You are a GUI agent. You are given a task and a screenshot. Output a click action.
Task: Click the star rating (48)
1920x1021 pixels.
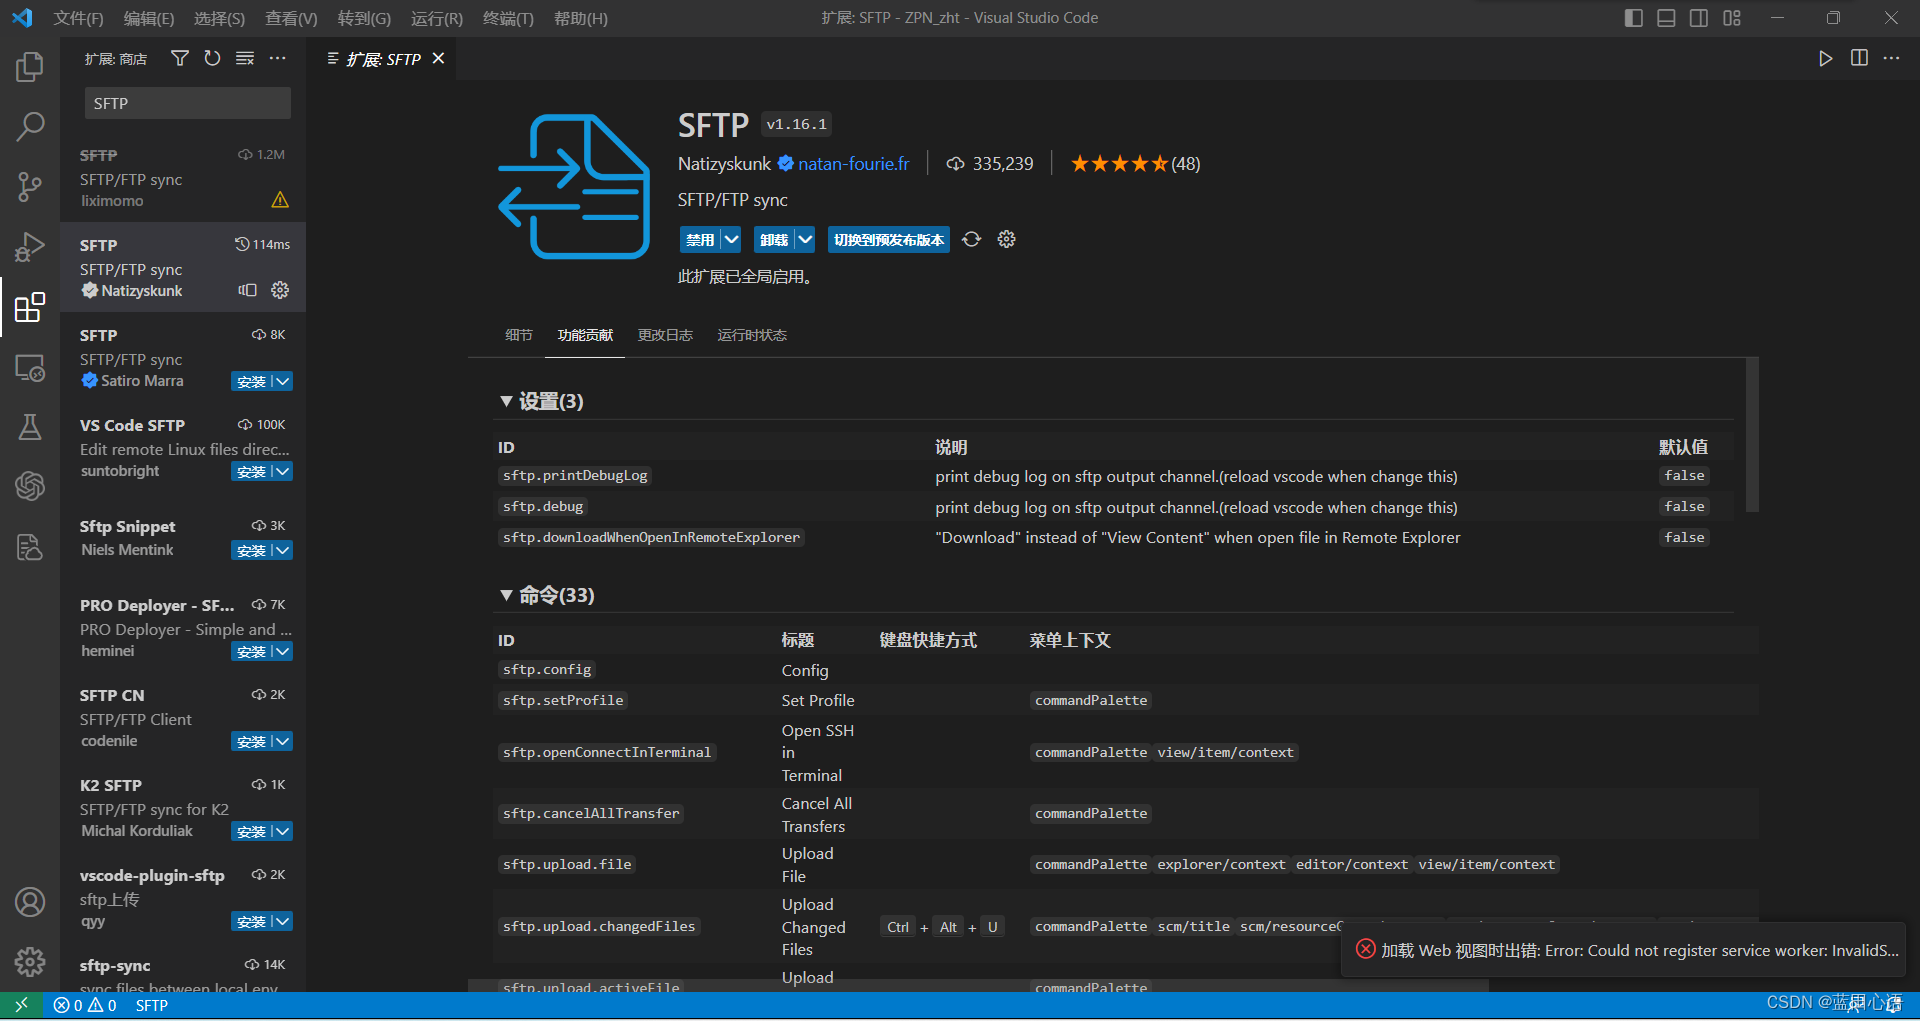point(1135,163)
